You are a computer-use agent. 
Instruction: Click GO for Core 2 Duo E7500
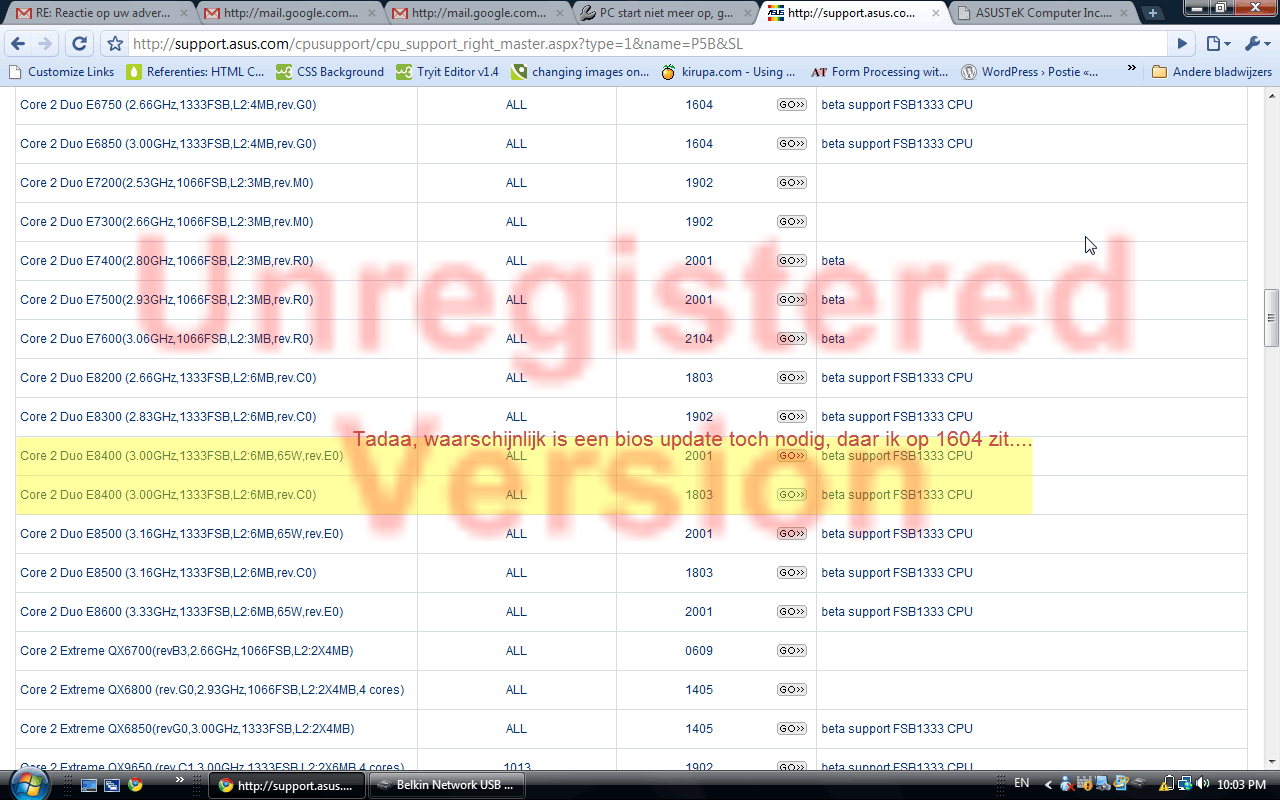pos(792,300)
